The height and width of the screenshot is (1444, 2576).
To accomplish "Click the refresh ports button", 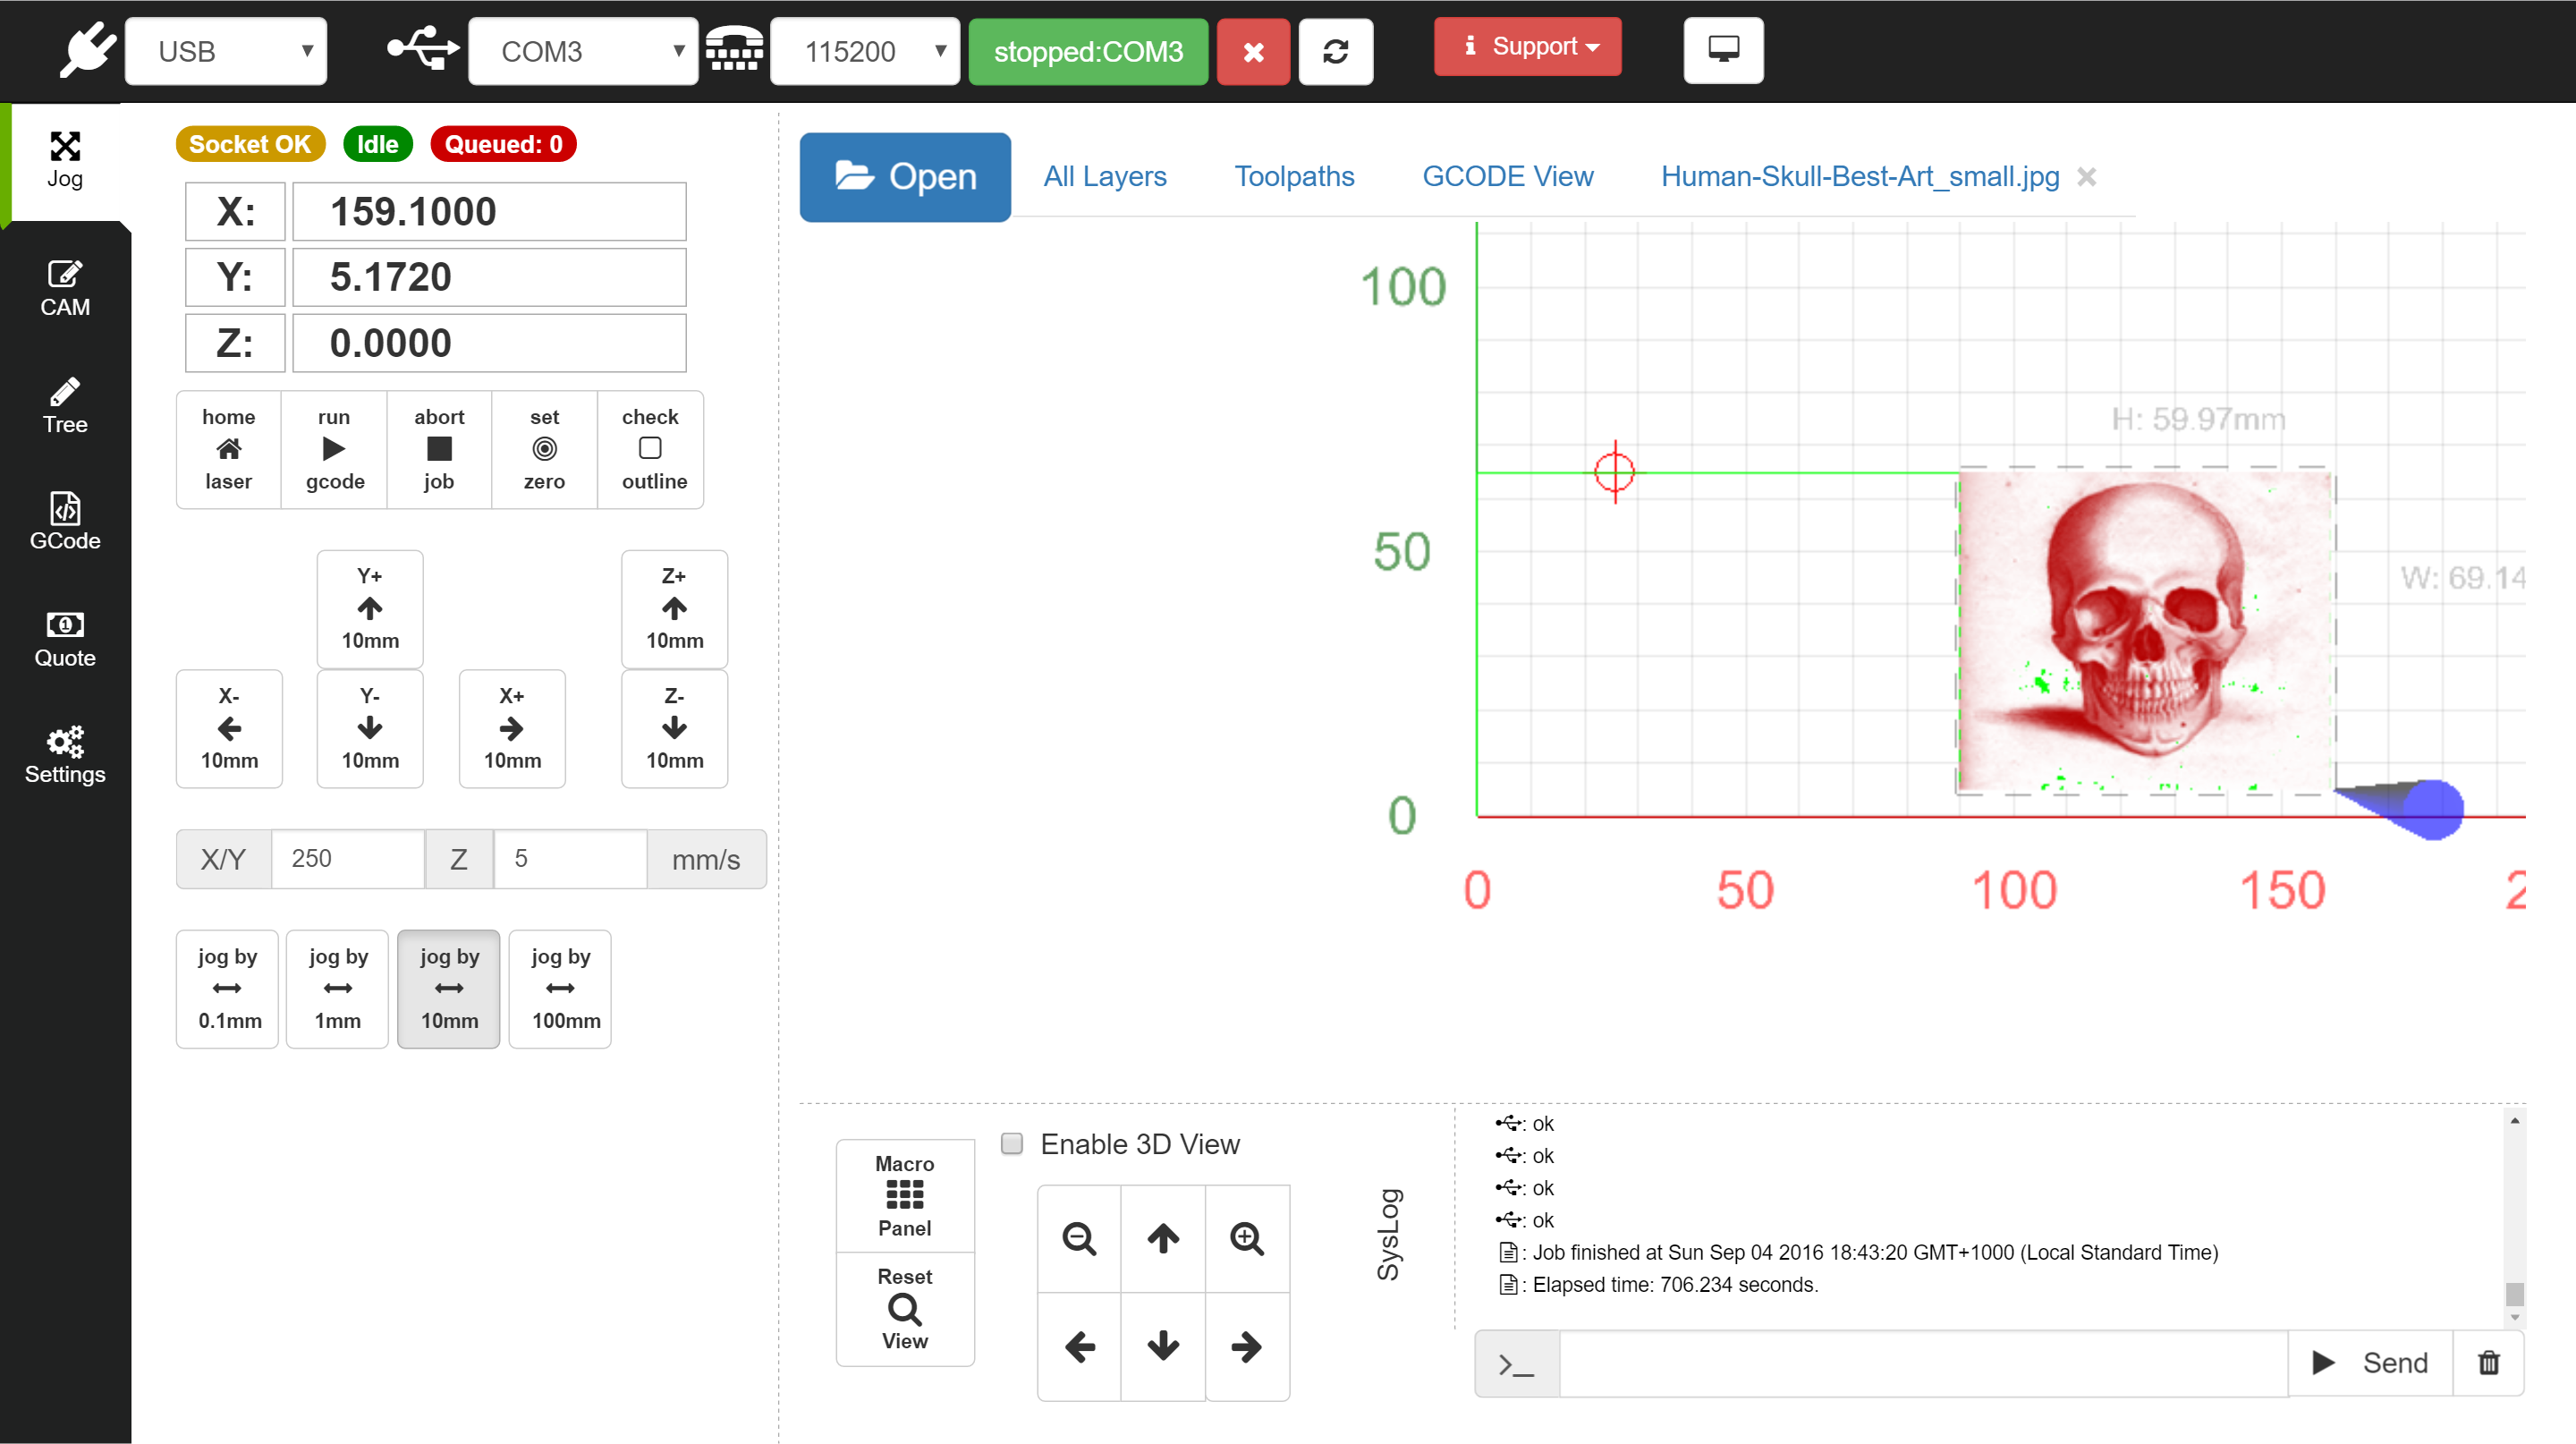I will click(x=1335, y=52).
